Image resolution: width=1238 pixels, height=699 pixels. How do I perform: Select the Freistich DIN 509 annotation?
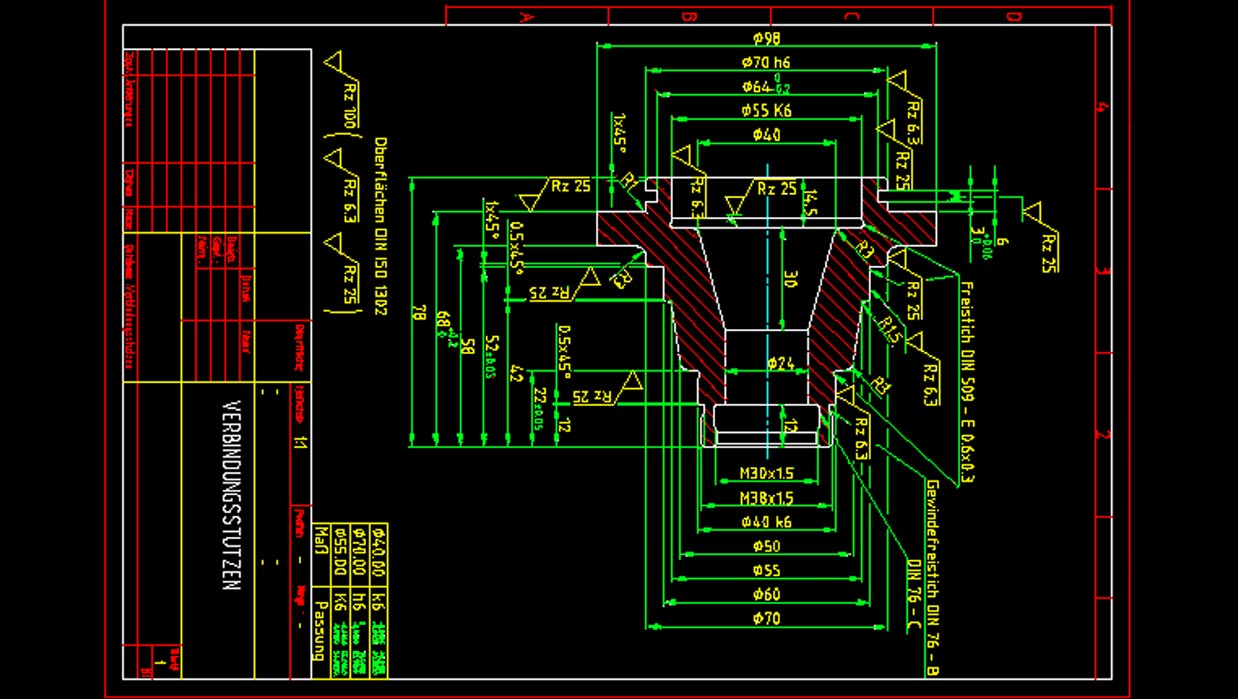[966, 382]
